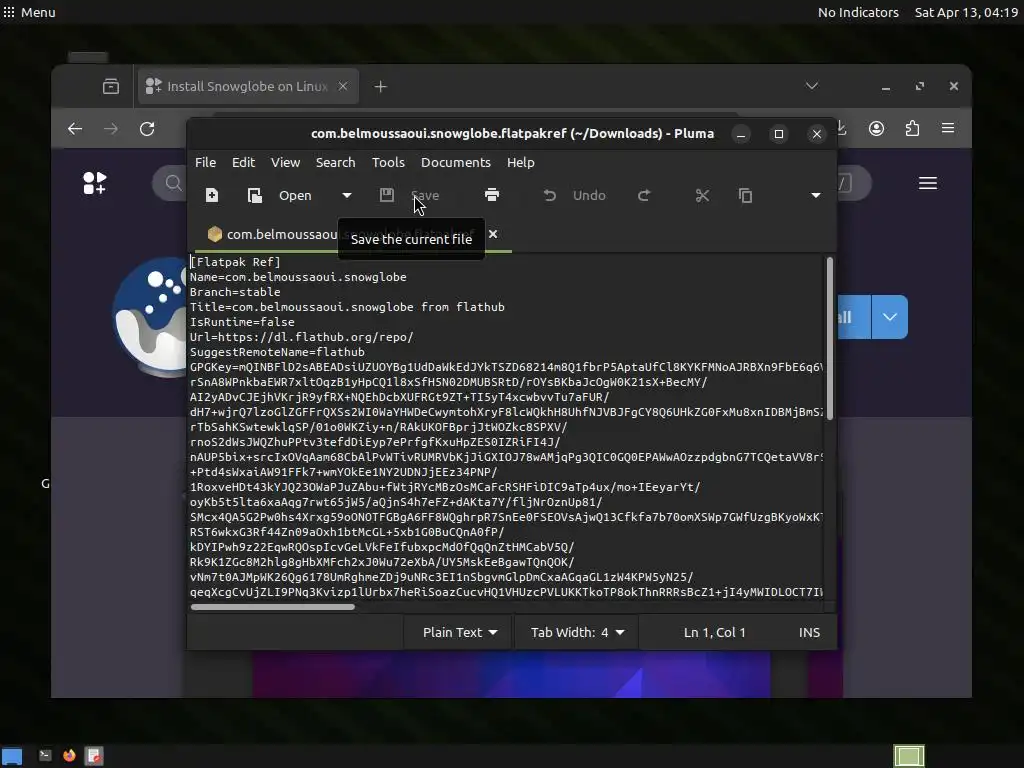Click the blue Install button on Flathub
The image size is (1024, 768).
(x=854, y=317)
